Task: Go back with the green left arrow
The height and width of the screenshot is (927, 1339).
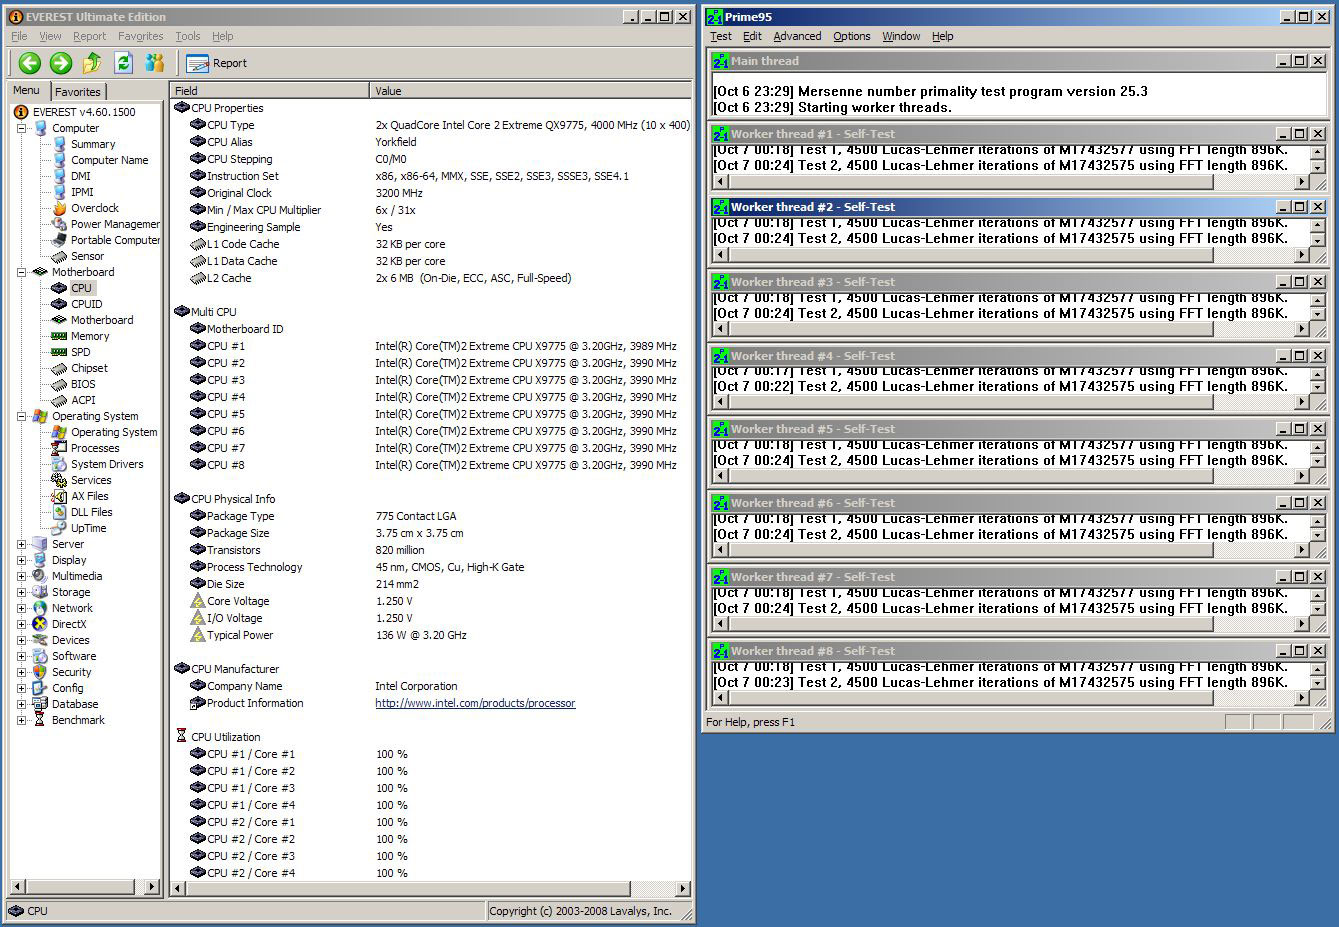Action: [29, 63]
